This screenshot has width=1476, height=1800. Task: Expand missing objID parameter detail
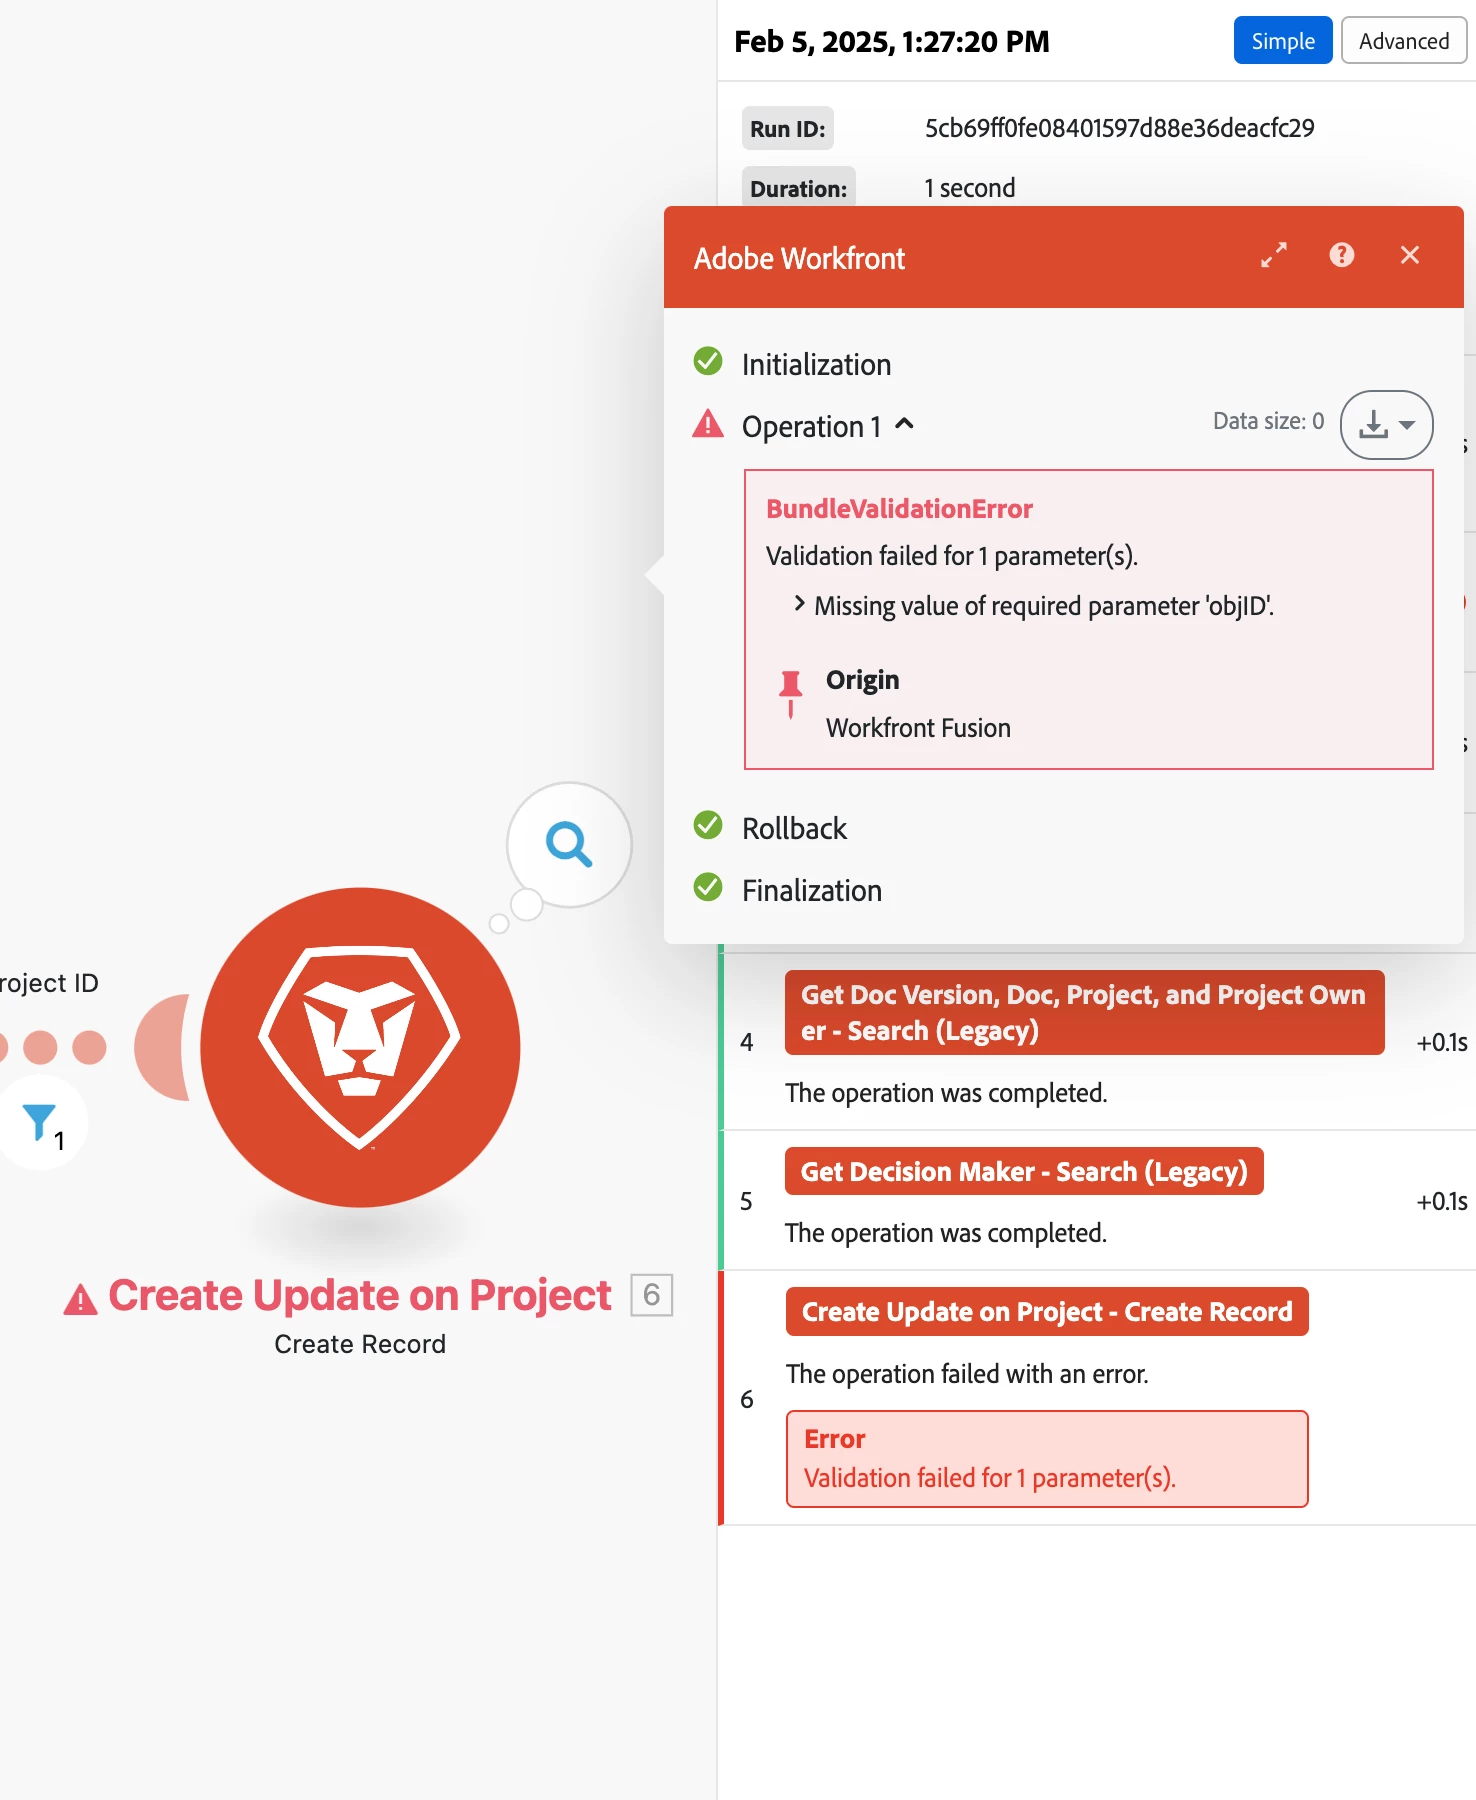[x=799, y=603]
